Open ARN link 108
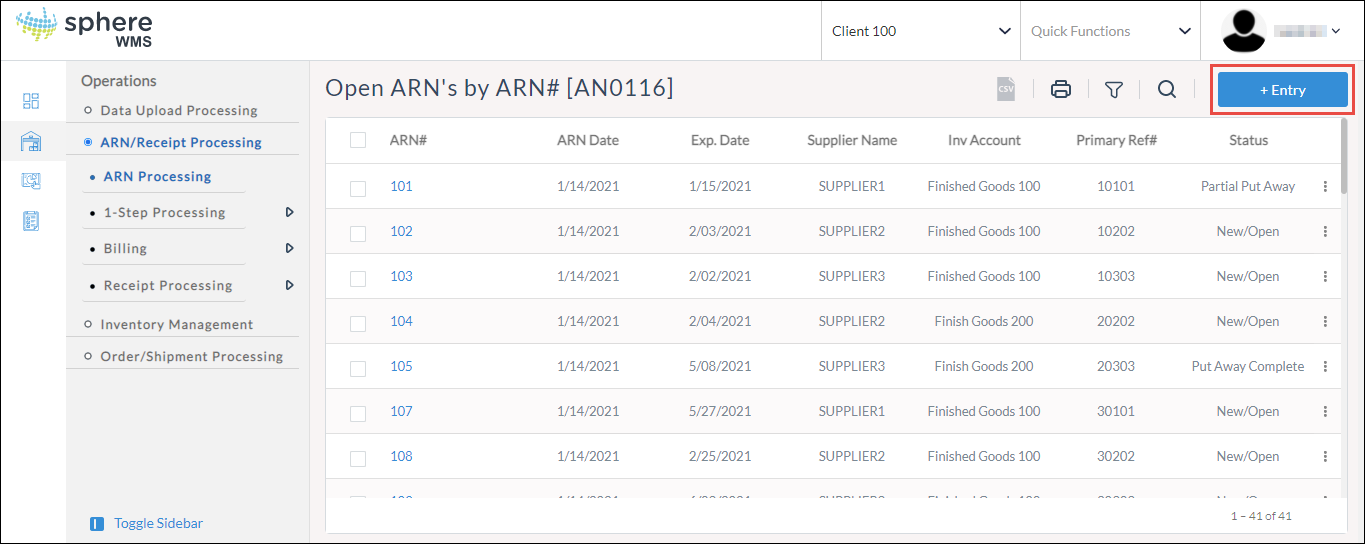Viewport: 1365px width, 544px height. pos(401,456)
